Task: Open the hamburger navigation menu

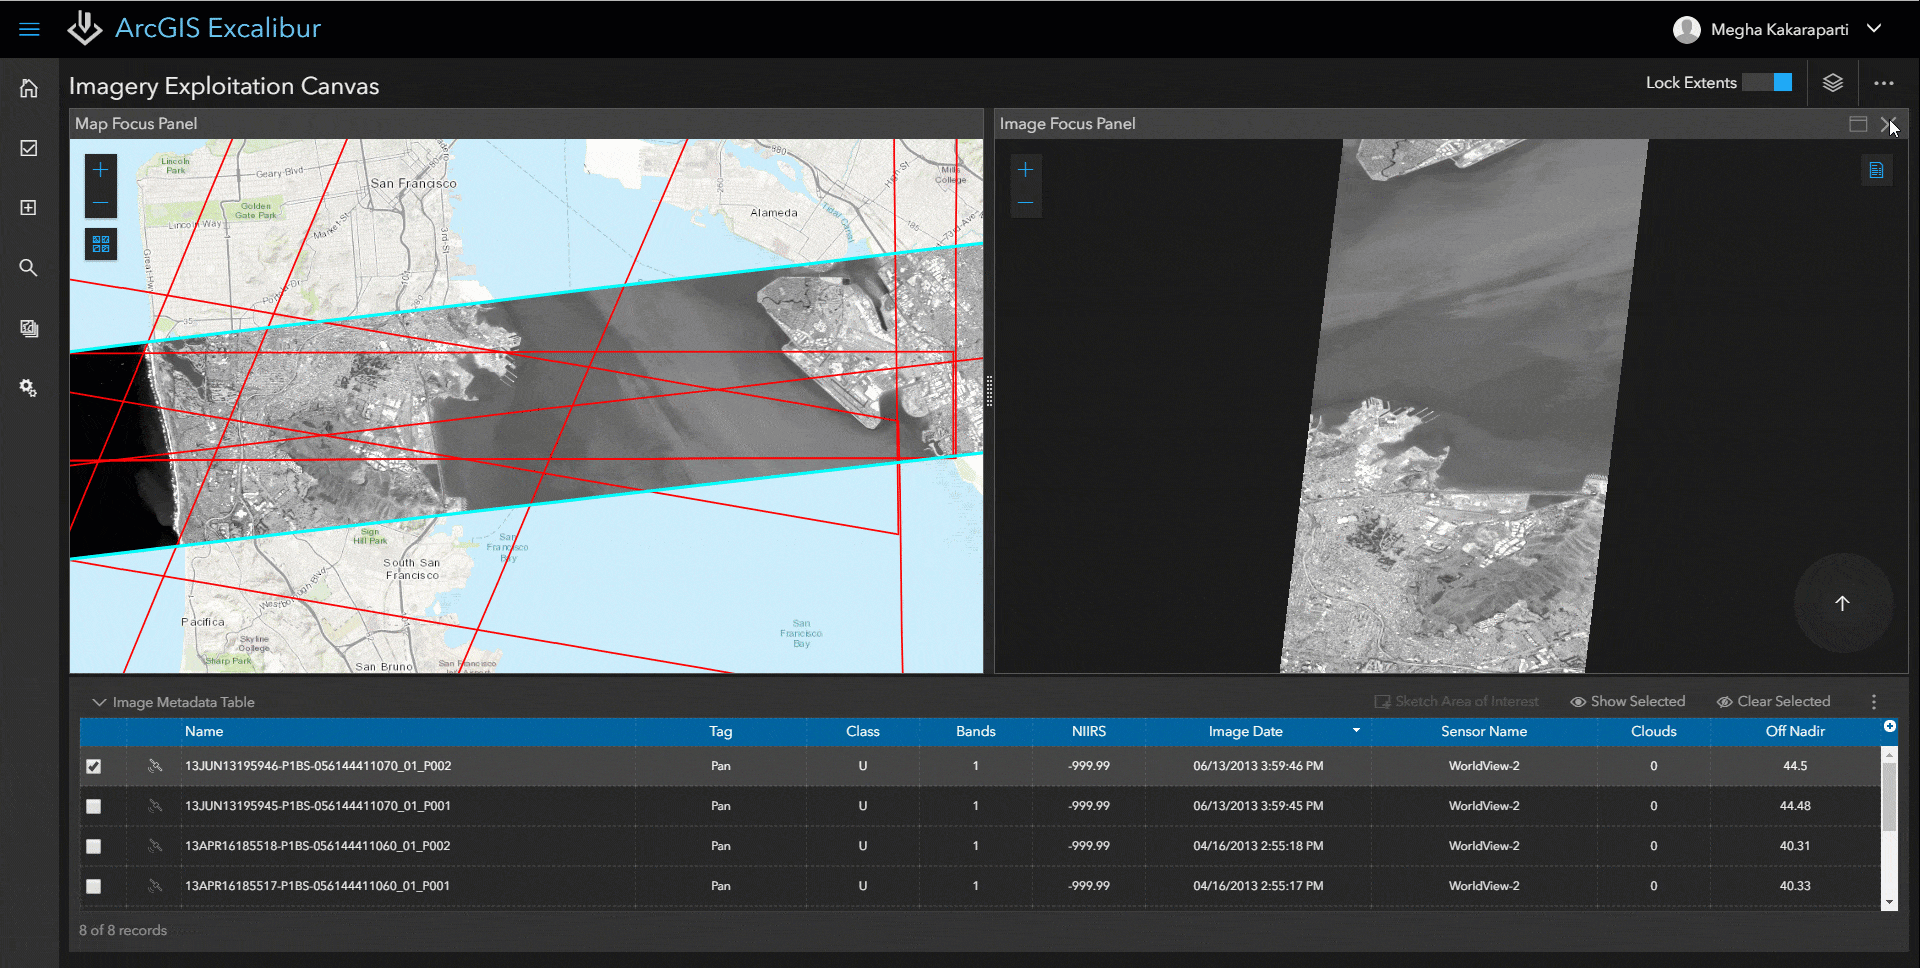Action: pos(29,28)
